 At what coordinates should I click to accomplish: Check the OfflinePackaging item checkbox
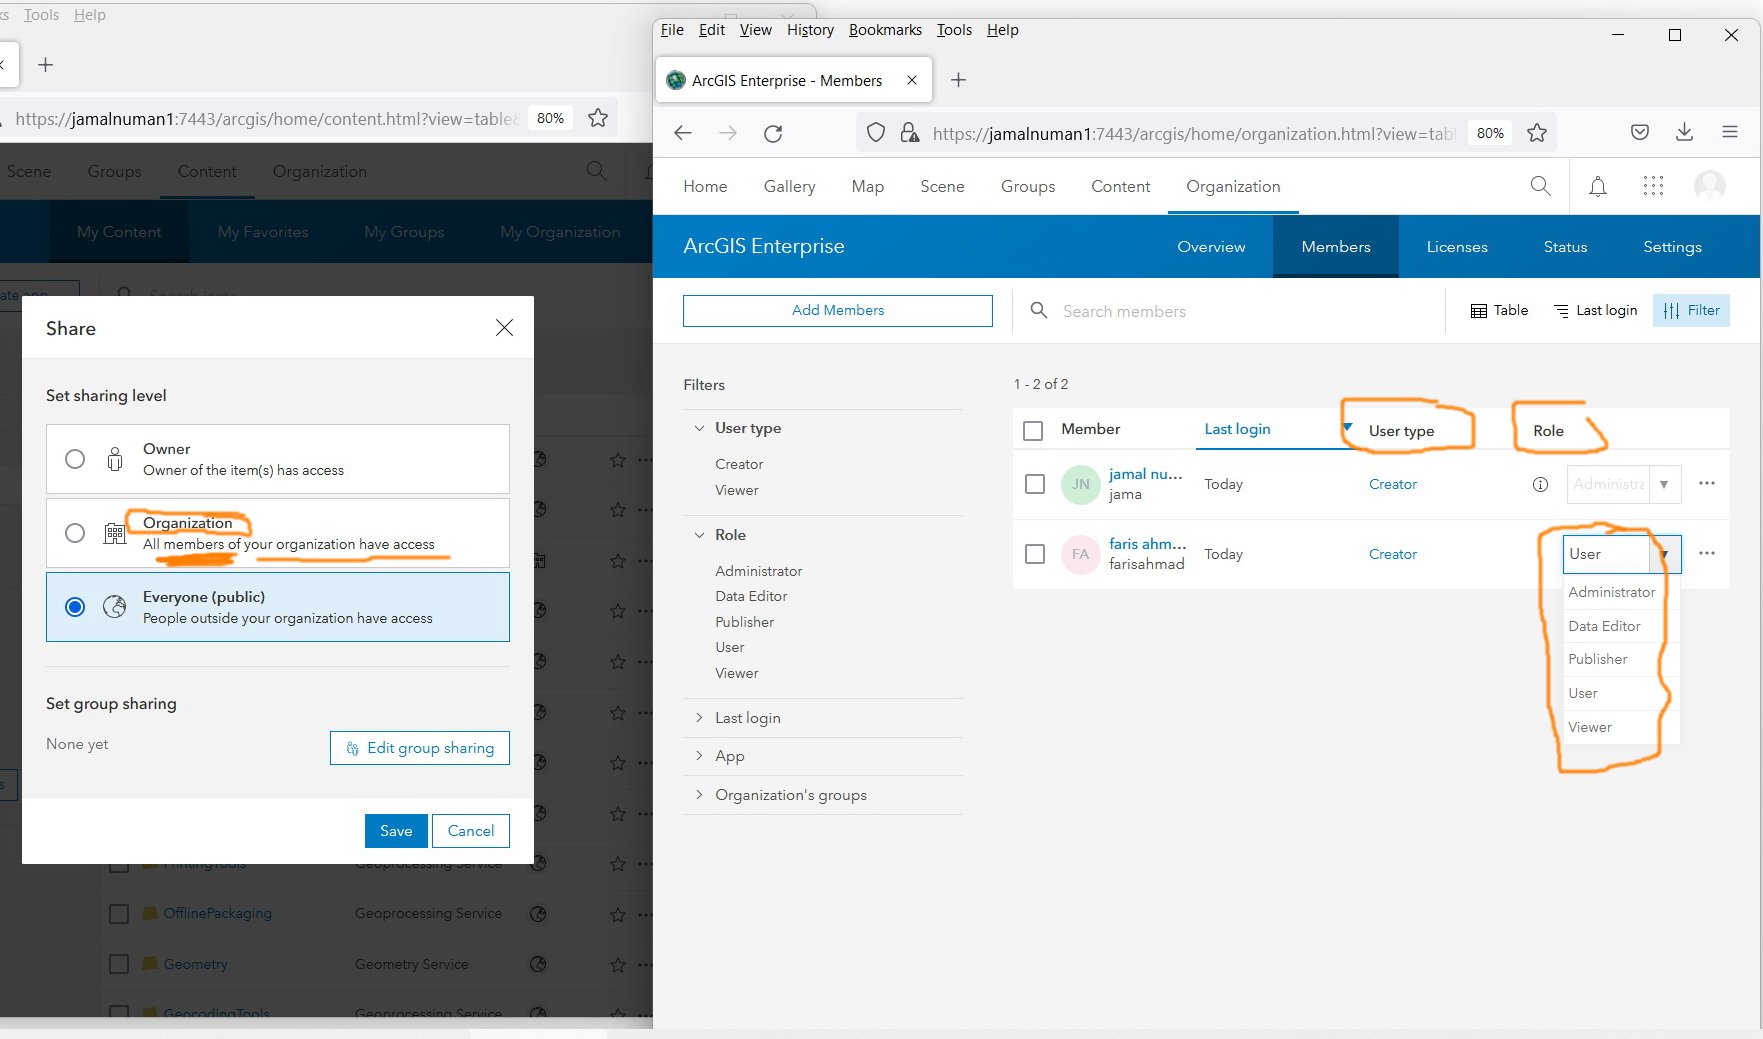coord(119,913)
